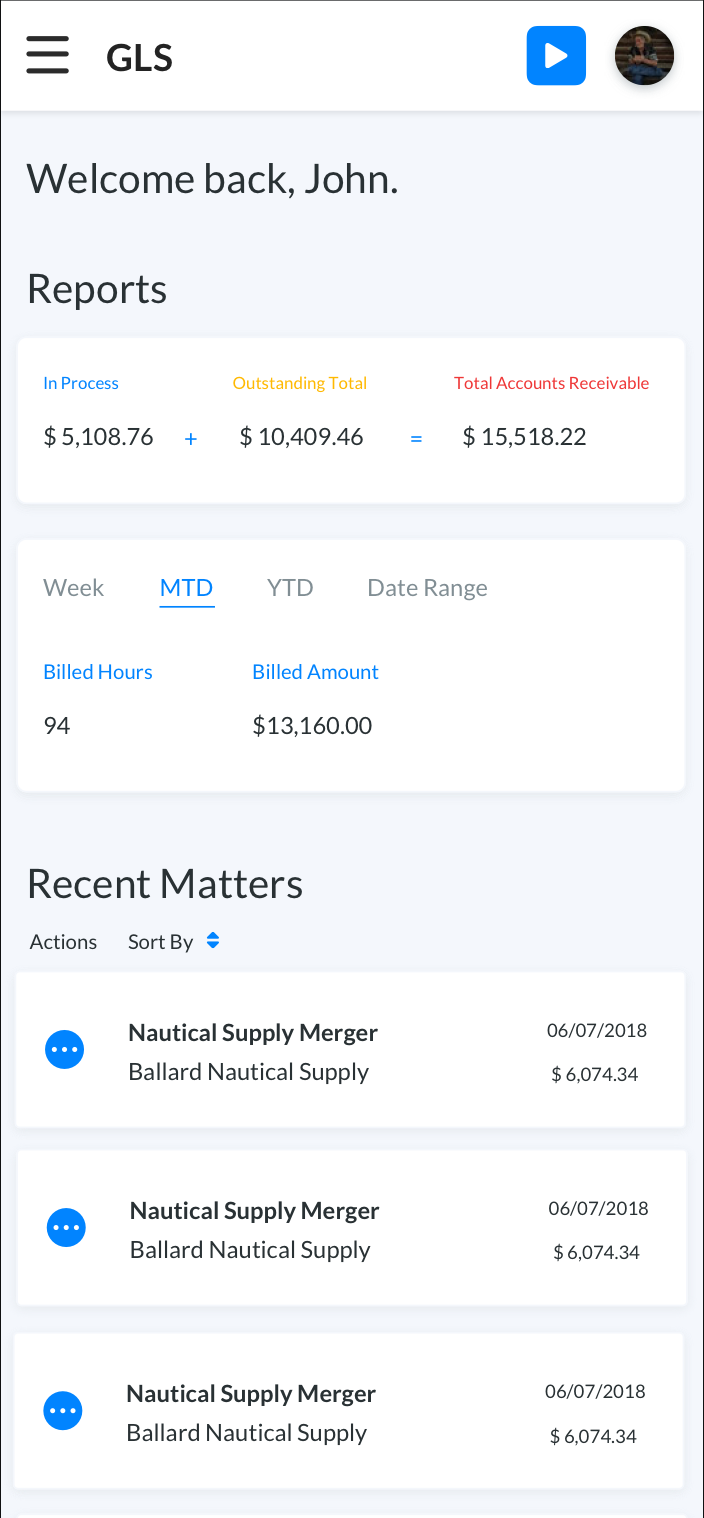
Task: Click the Actions label above the matters
Action: [63, 942]
